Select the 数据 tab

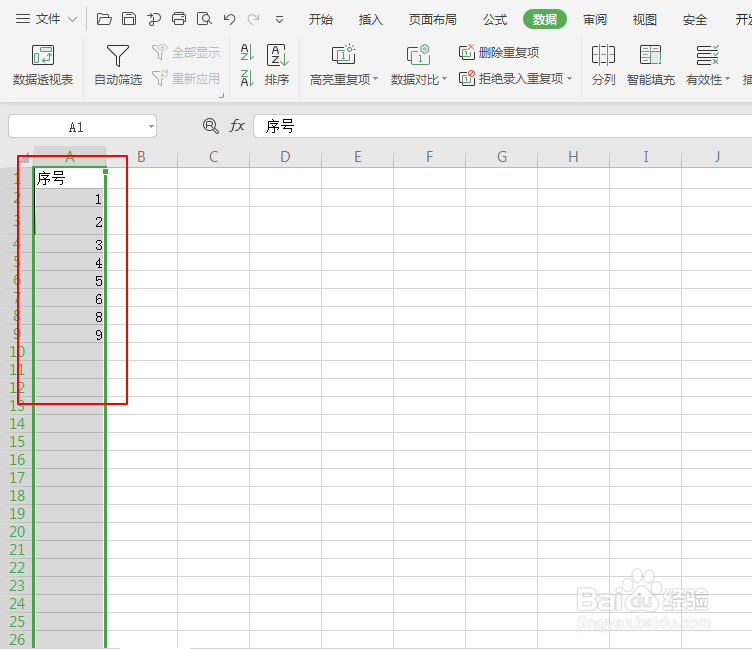[x=545, y=20]
